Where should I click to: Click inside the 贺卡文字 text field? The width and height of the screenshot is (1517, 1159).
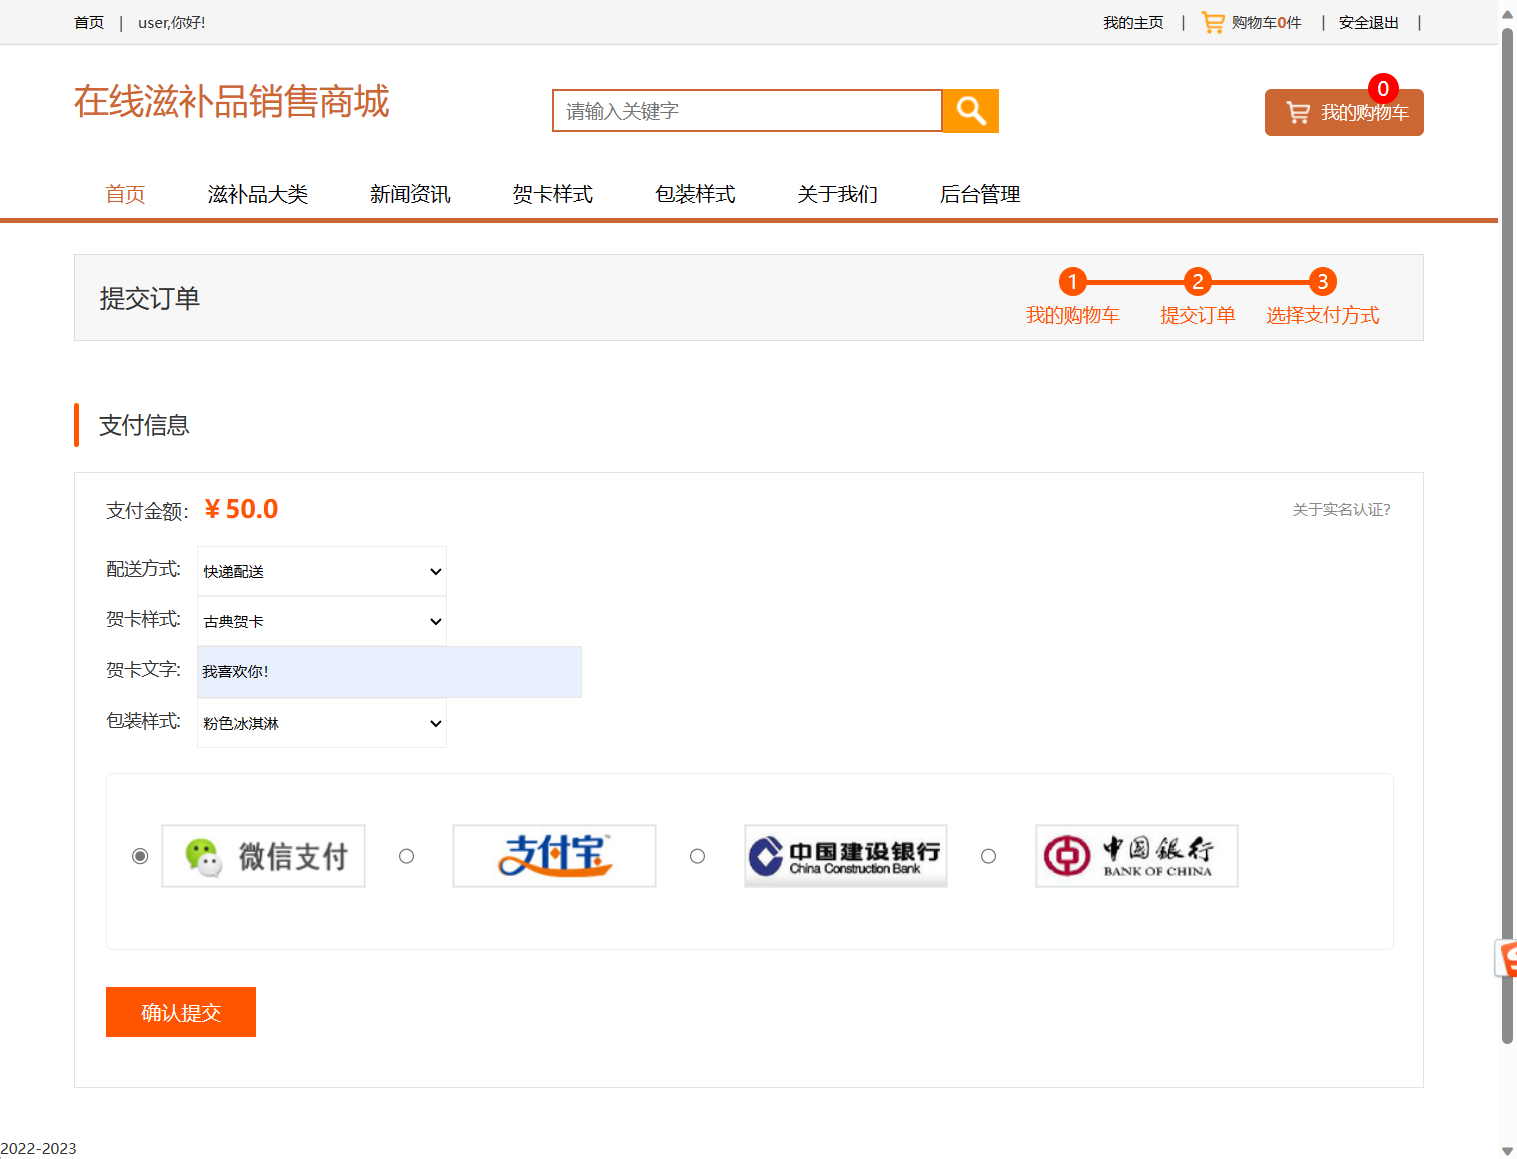pyautogui.click(x=389, y=671)
